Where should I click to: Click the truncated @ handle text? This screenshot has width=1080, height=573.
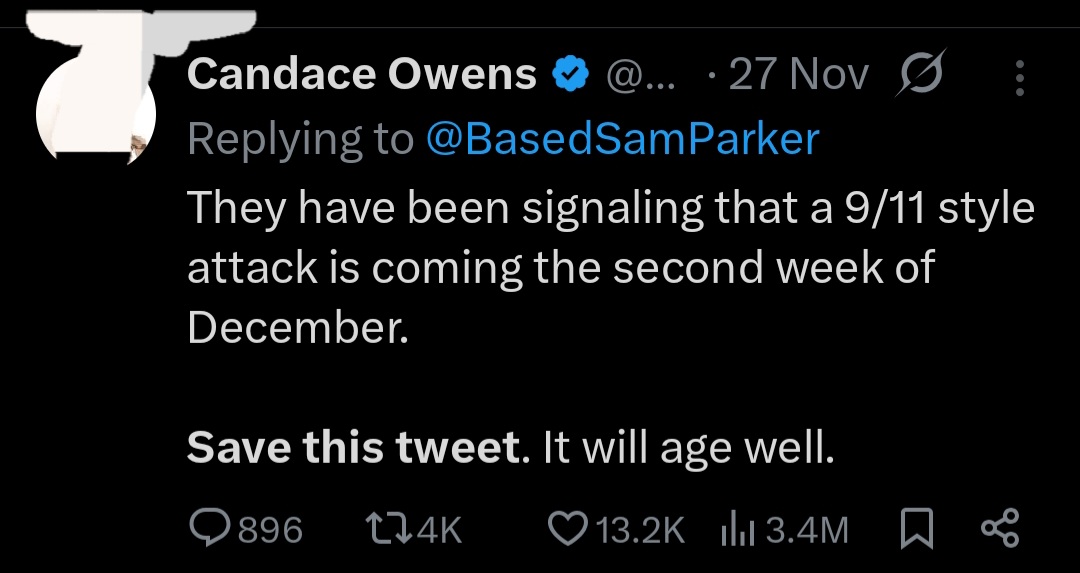click(x=641, y=75)
